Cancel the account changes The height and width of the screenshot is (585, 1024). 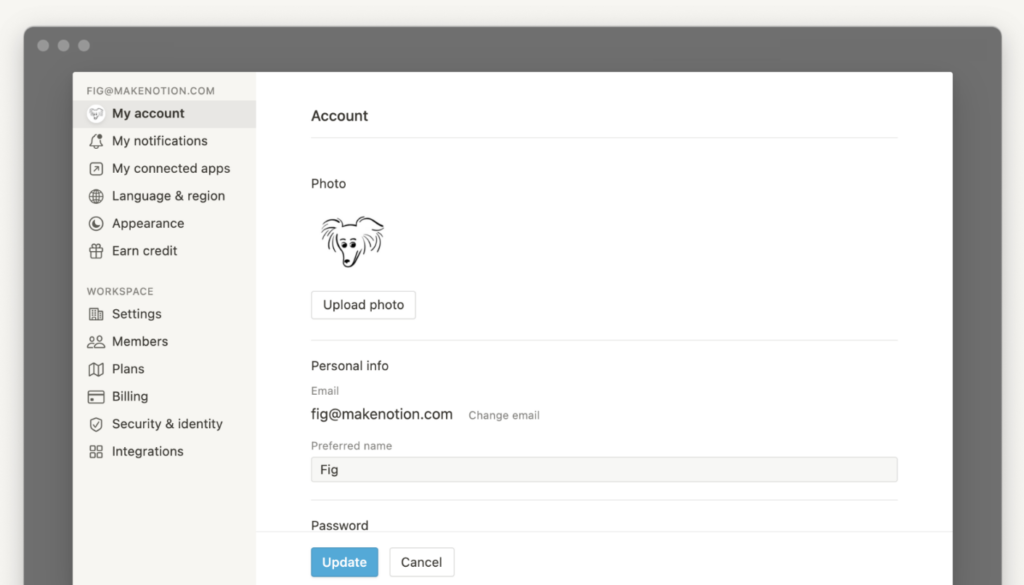click(421, 562)
